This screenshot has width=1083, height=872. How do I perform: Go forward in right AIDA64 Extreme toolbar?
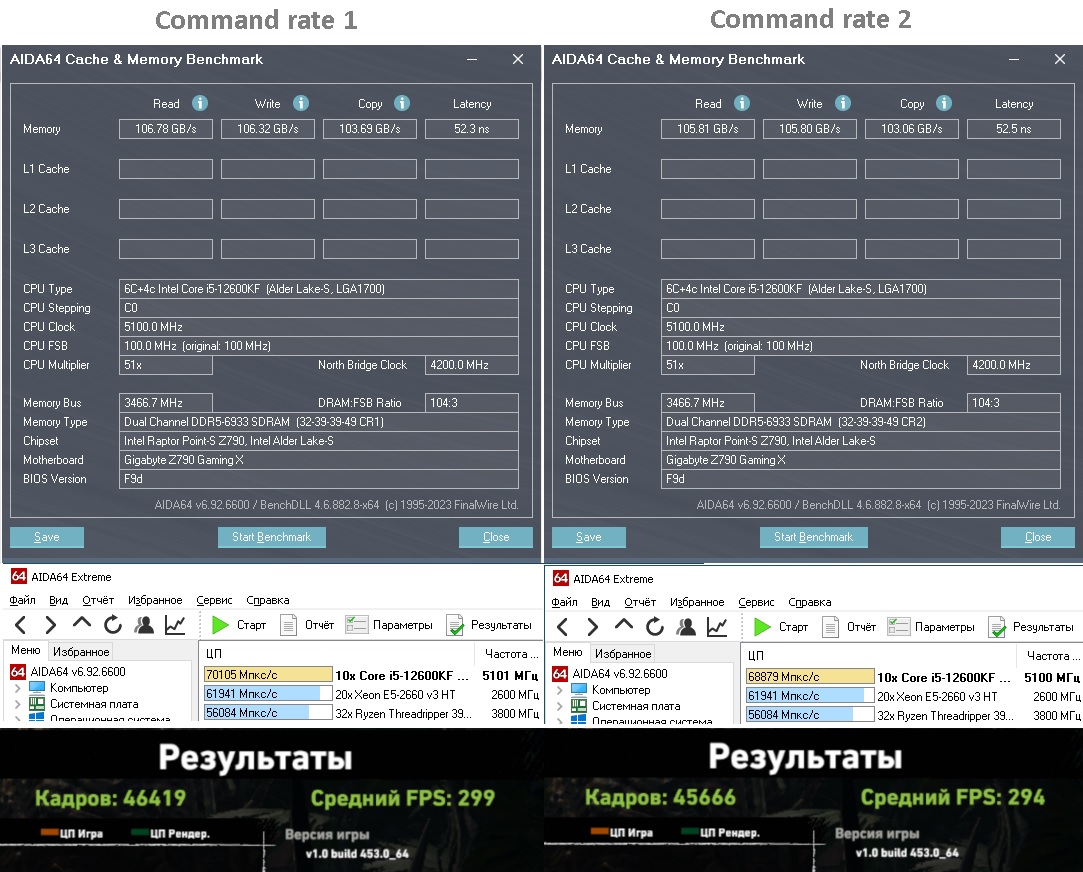point(593,627)
